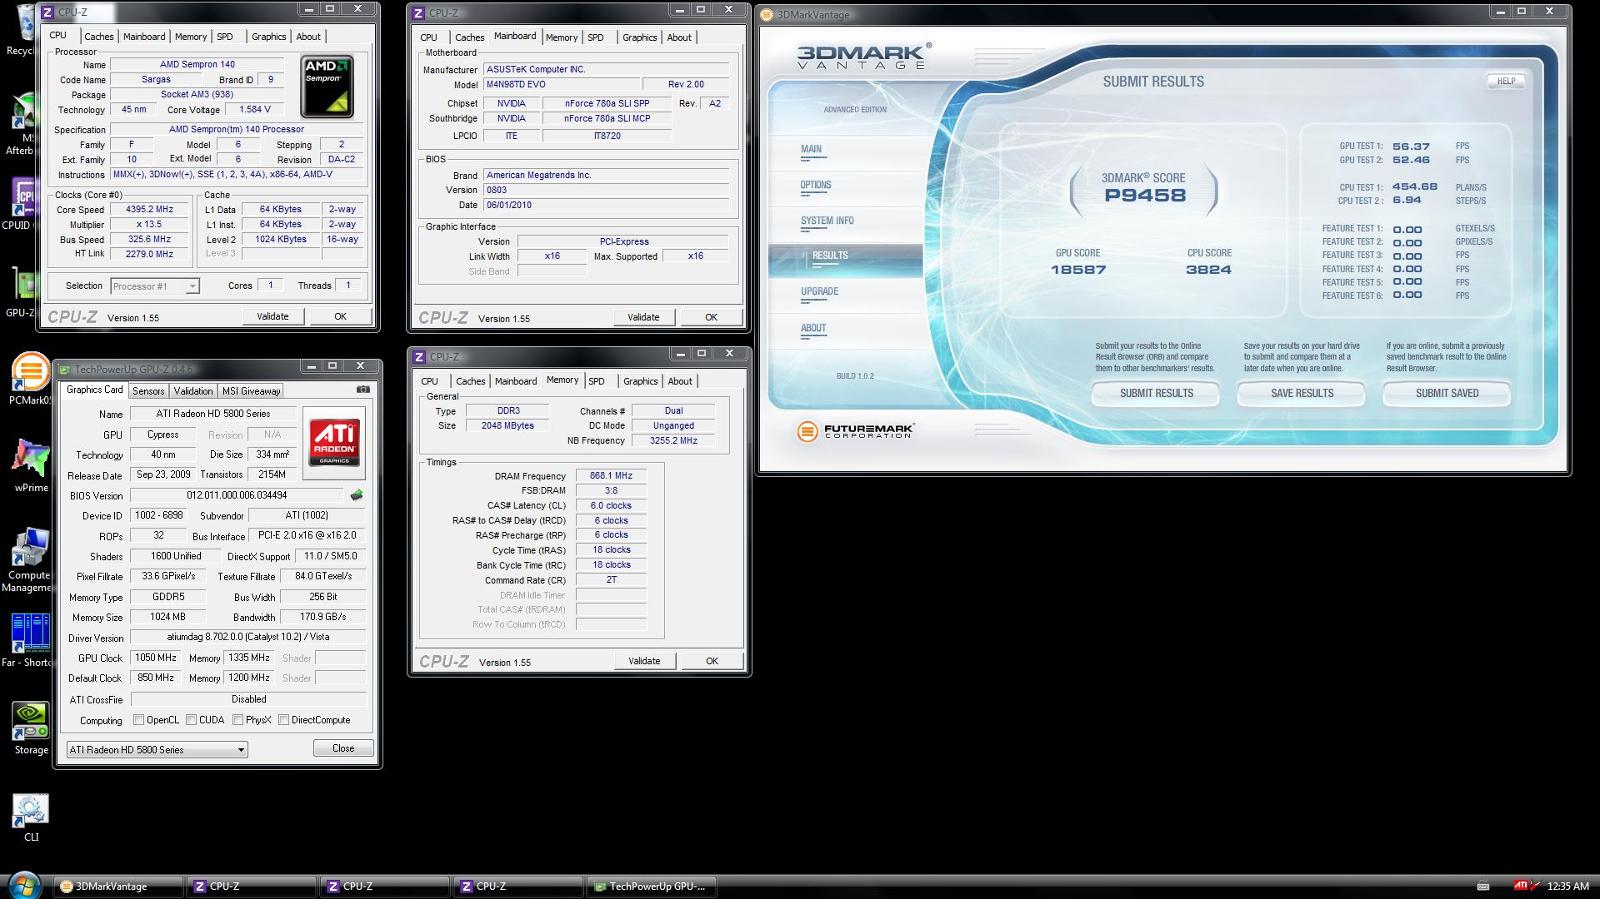Viewport: 1600px width, 899px height.
Task: Switch to 3DMarkVantage taskbar button
Action: (117, 886)
